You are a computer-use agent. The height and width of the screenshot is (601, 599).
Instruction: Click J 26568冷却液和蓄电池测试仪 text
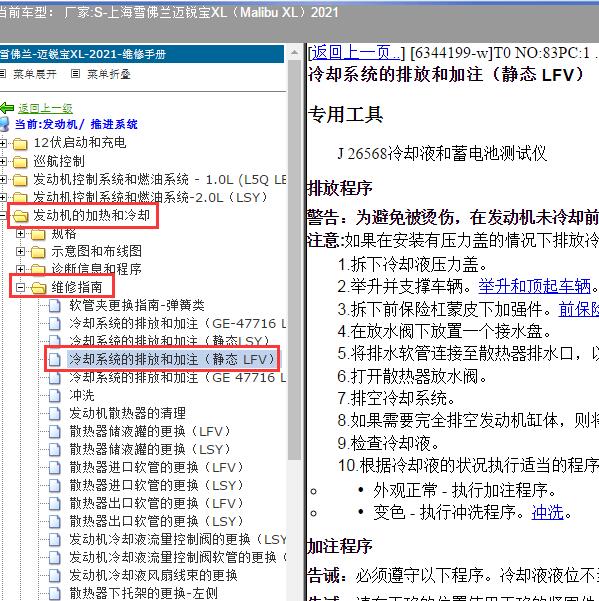click(x=442, y=154)
